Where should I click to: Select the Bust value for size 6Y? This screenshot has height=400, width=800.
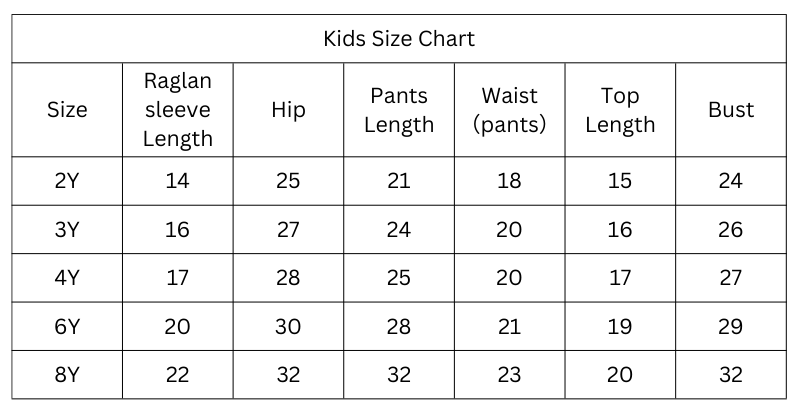click(731, 327)
